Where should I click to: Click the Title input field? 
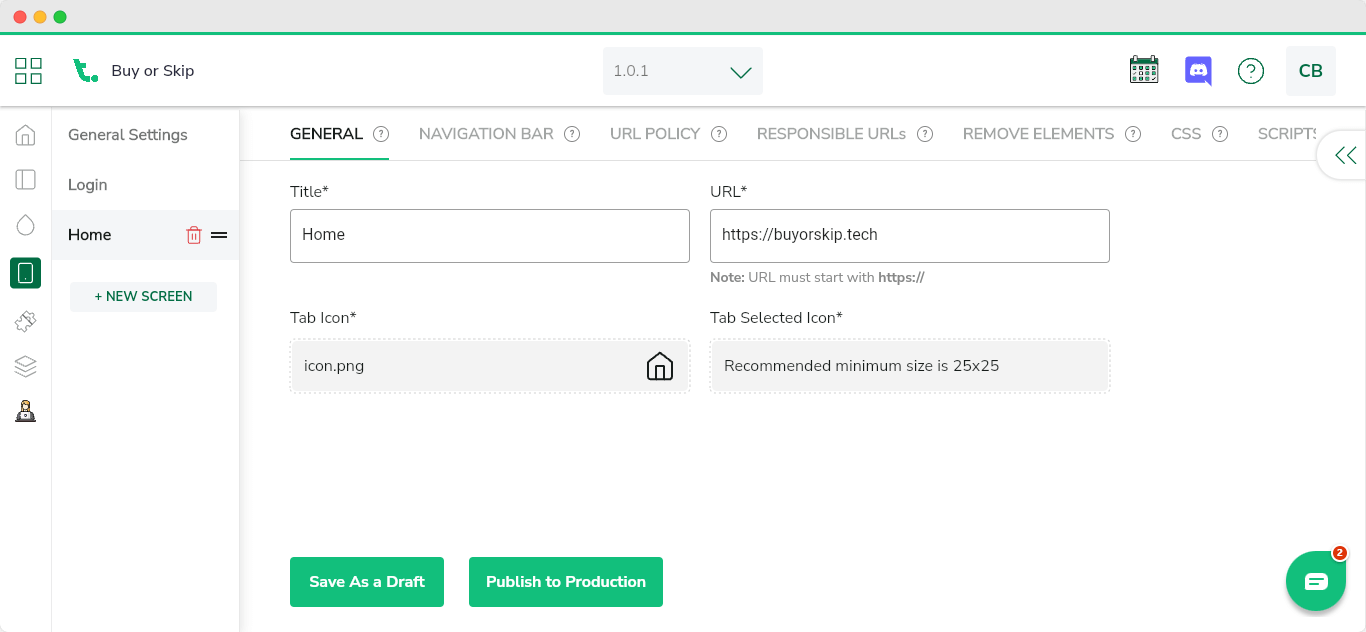(490, 236)
